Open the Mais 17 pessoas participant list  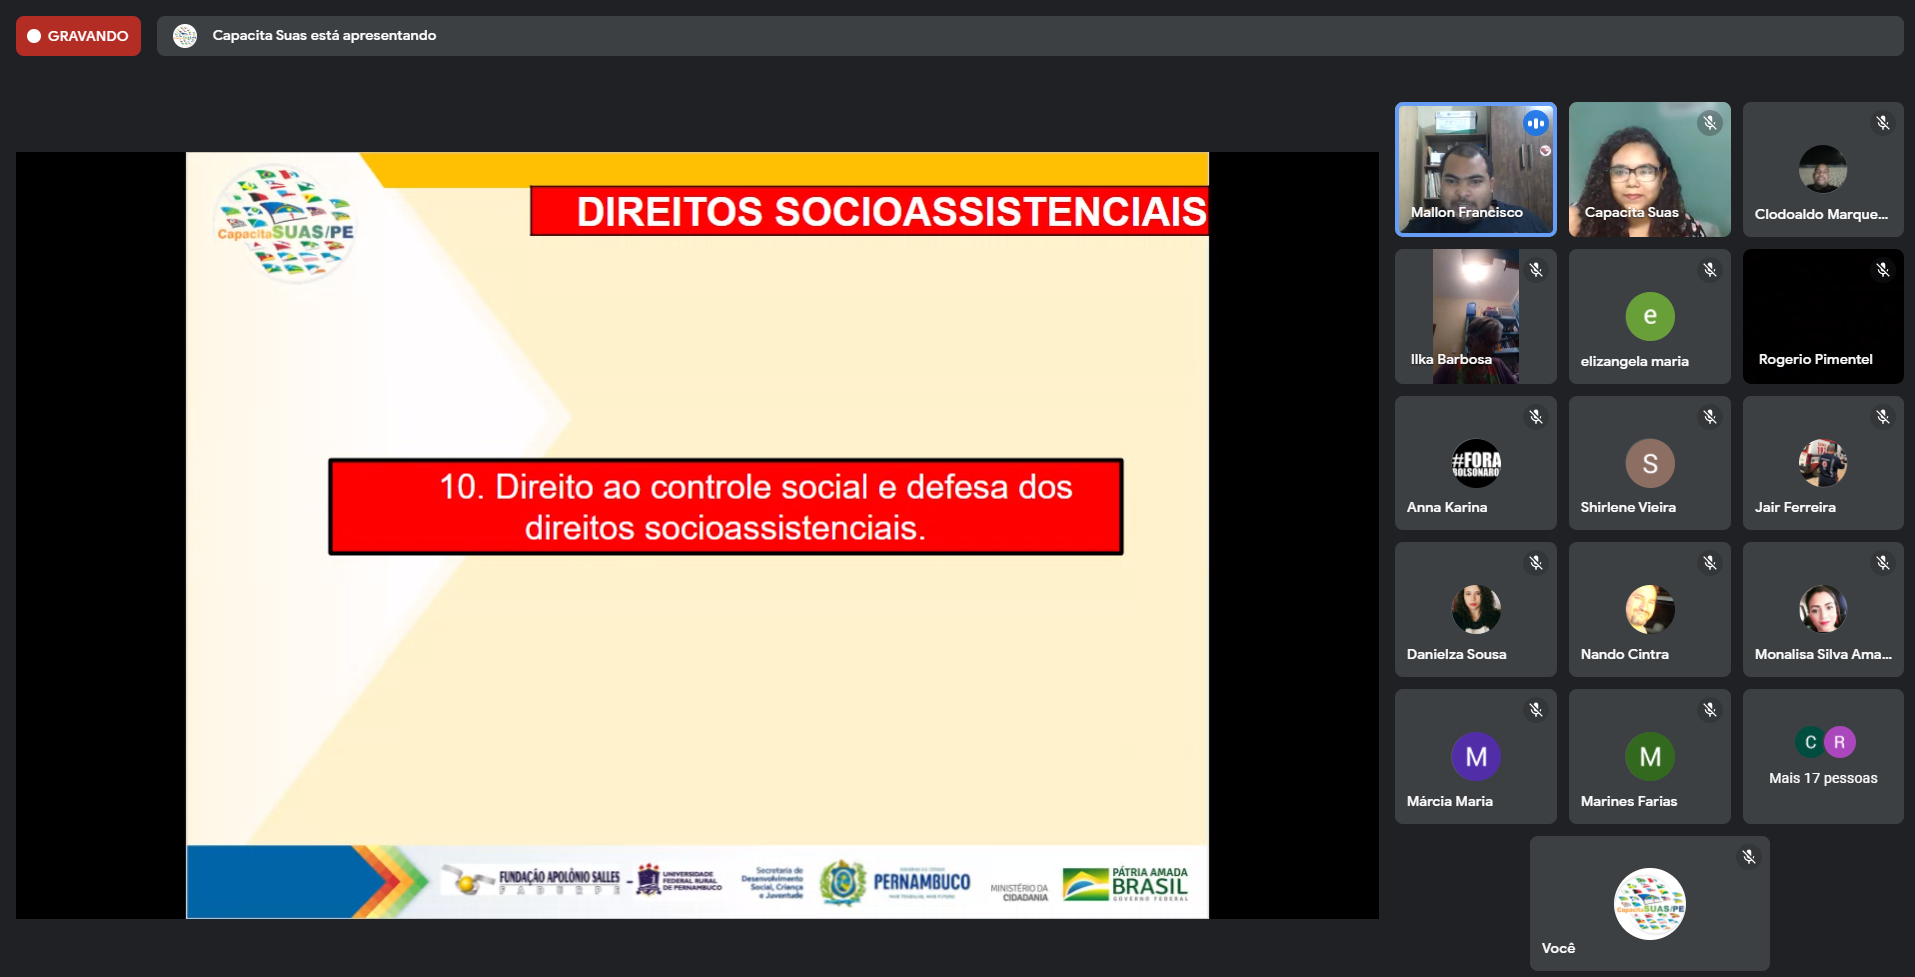(x=1822, y=757)
